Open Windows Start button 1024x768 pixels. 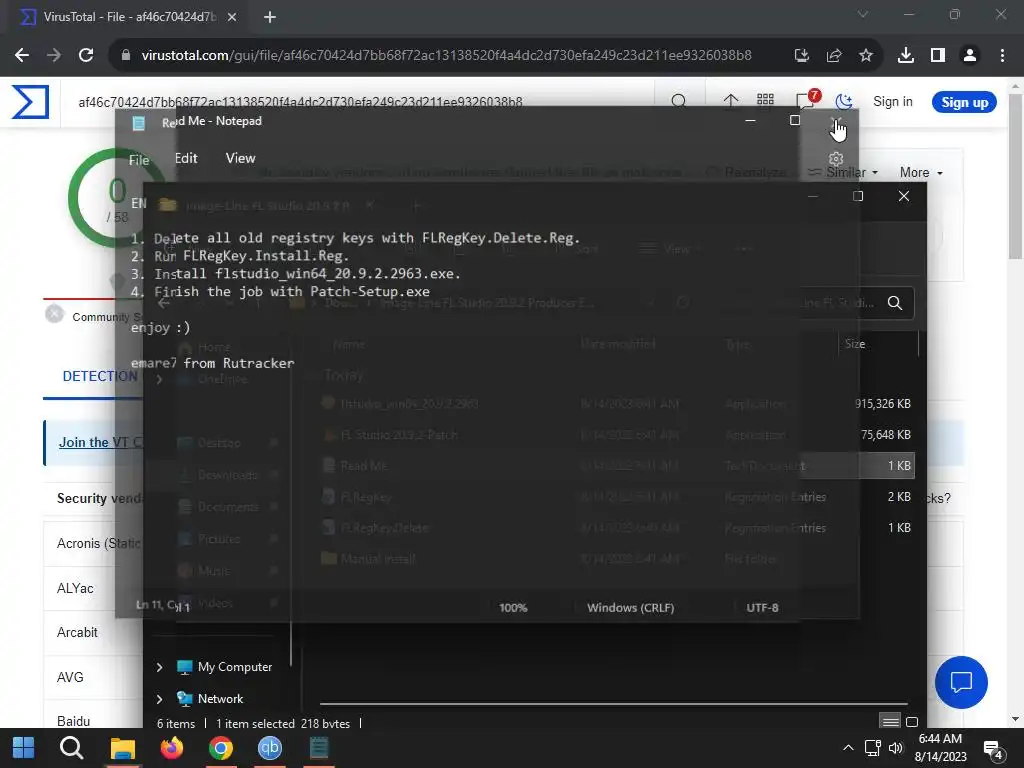(x=24, y=748)
